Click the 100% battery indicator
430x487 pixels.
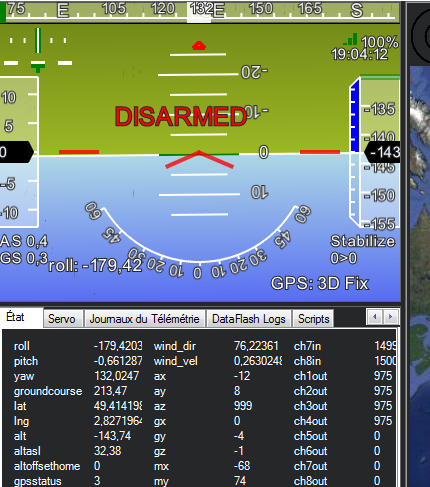[379, 42]
